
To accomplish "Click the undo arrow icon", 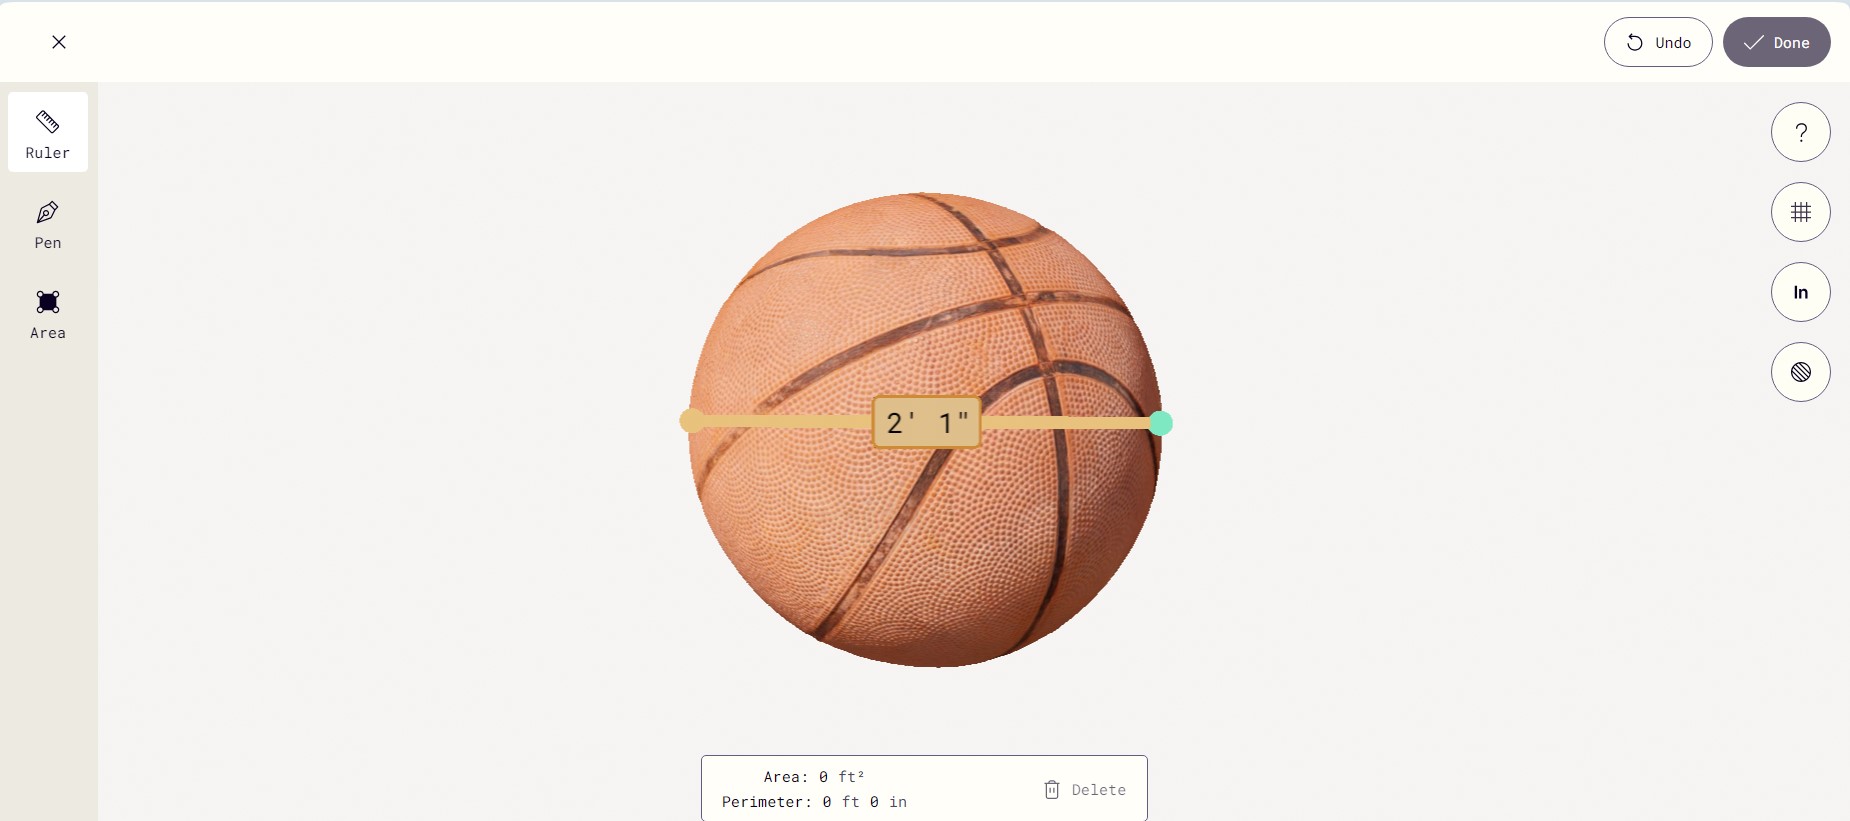I will (x=1634, y=42).
